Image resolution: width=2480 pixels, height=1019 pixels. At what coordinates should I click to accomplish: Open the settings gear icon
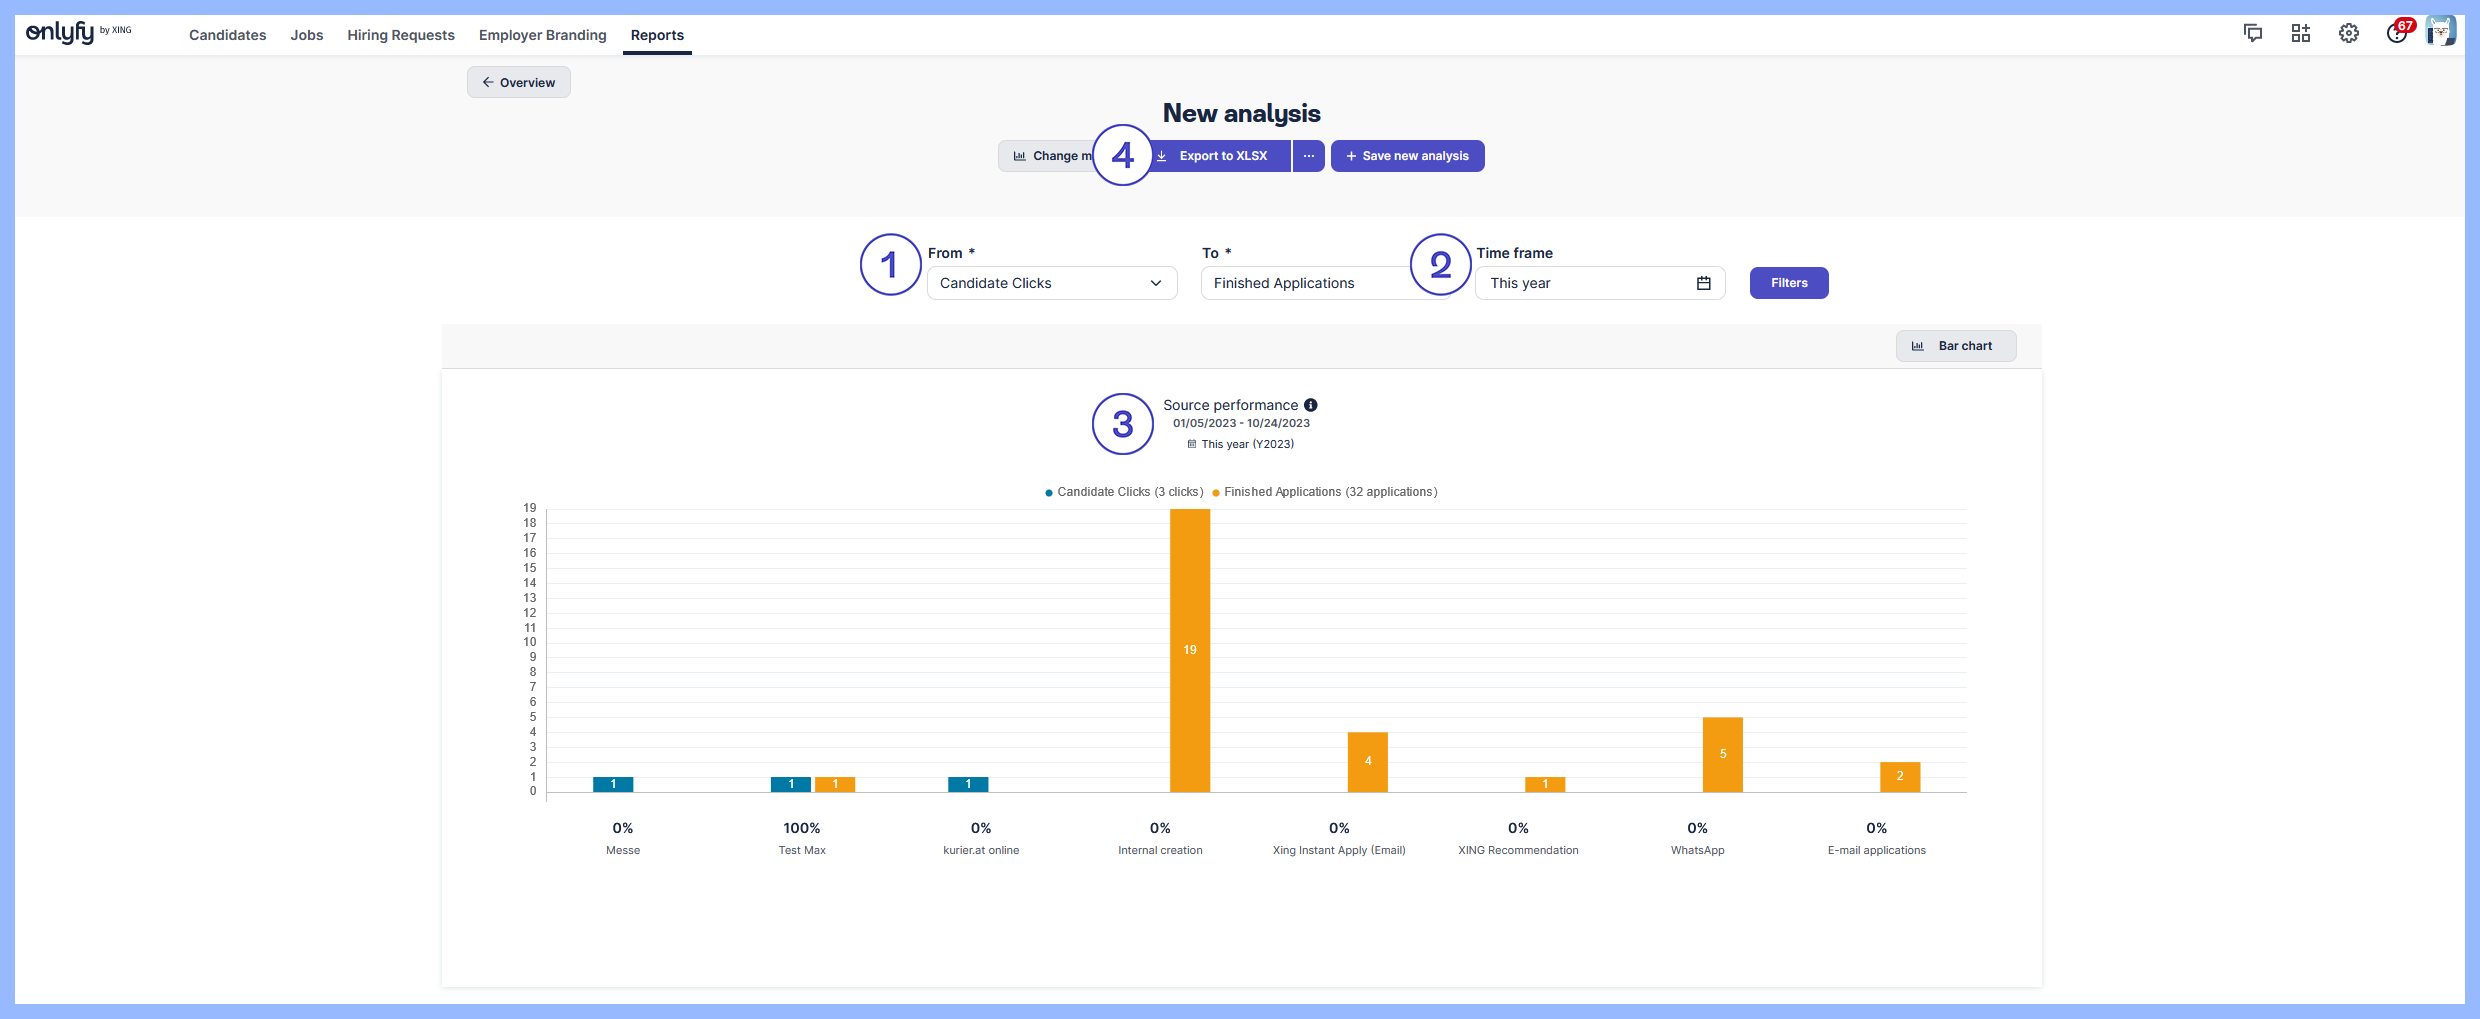pyautogui.click(x=2348, y=33)
